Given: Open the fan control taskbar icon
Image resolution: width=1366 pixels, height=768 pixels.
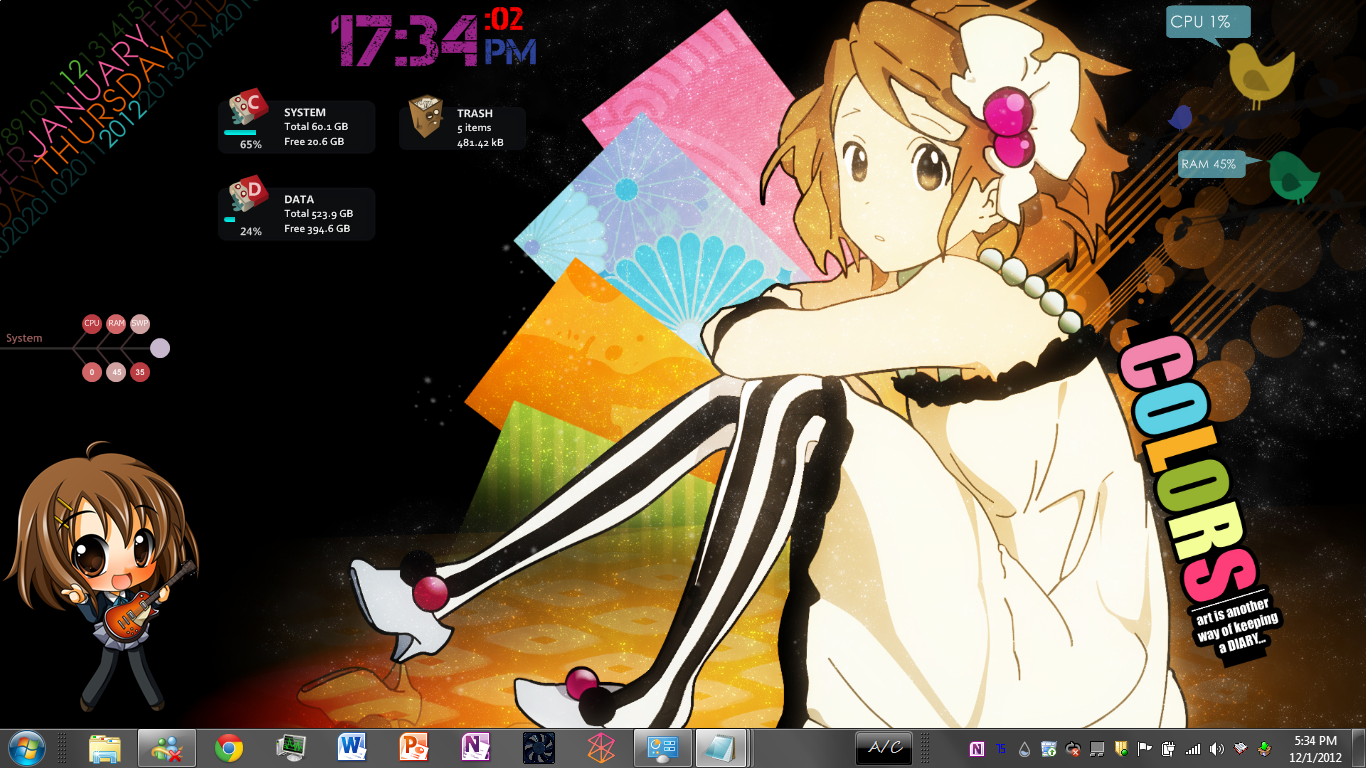Looking at the screenshot, I should [538, 748].
